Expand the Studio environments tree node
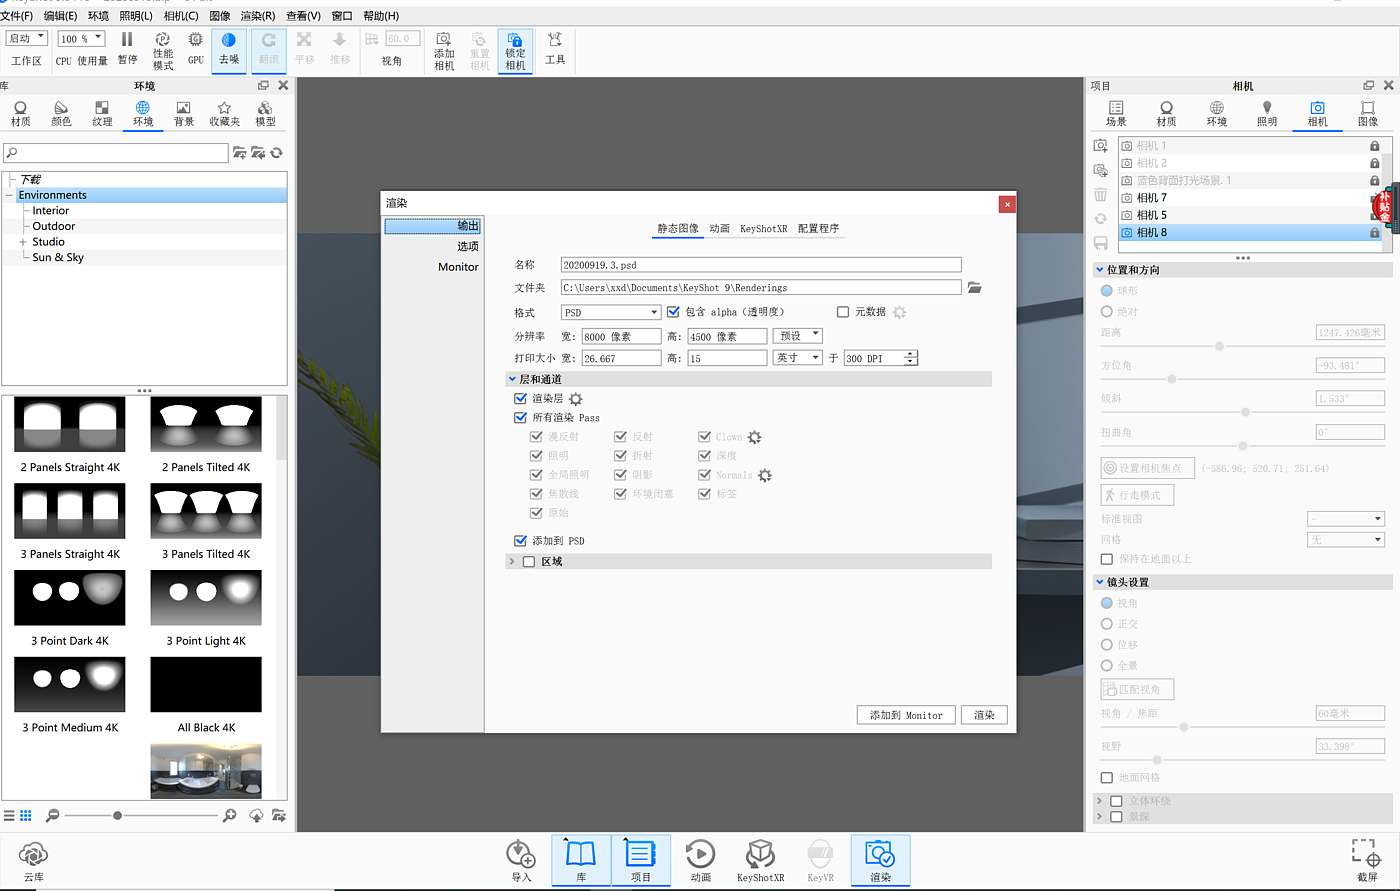Viewport: 1400px width, 891px height. tap(23, 242)
